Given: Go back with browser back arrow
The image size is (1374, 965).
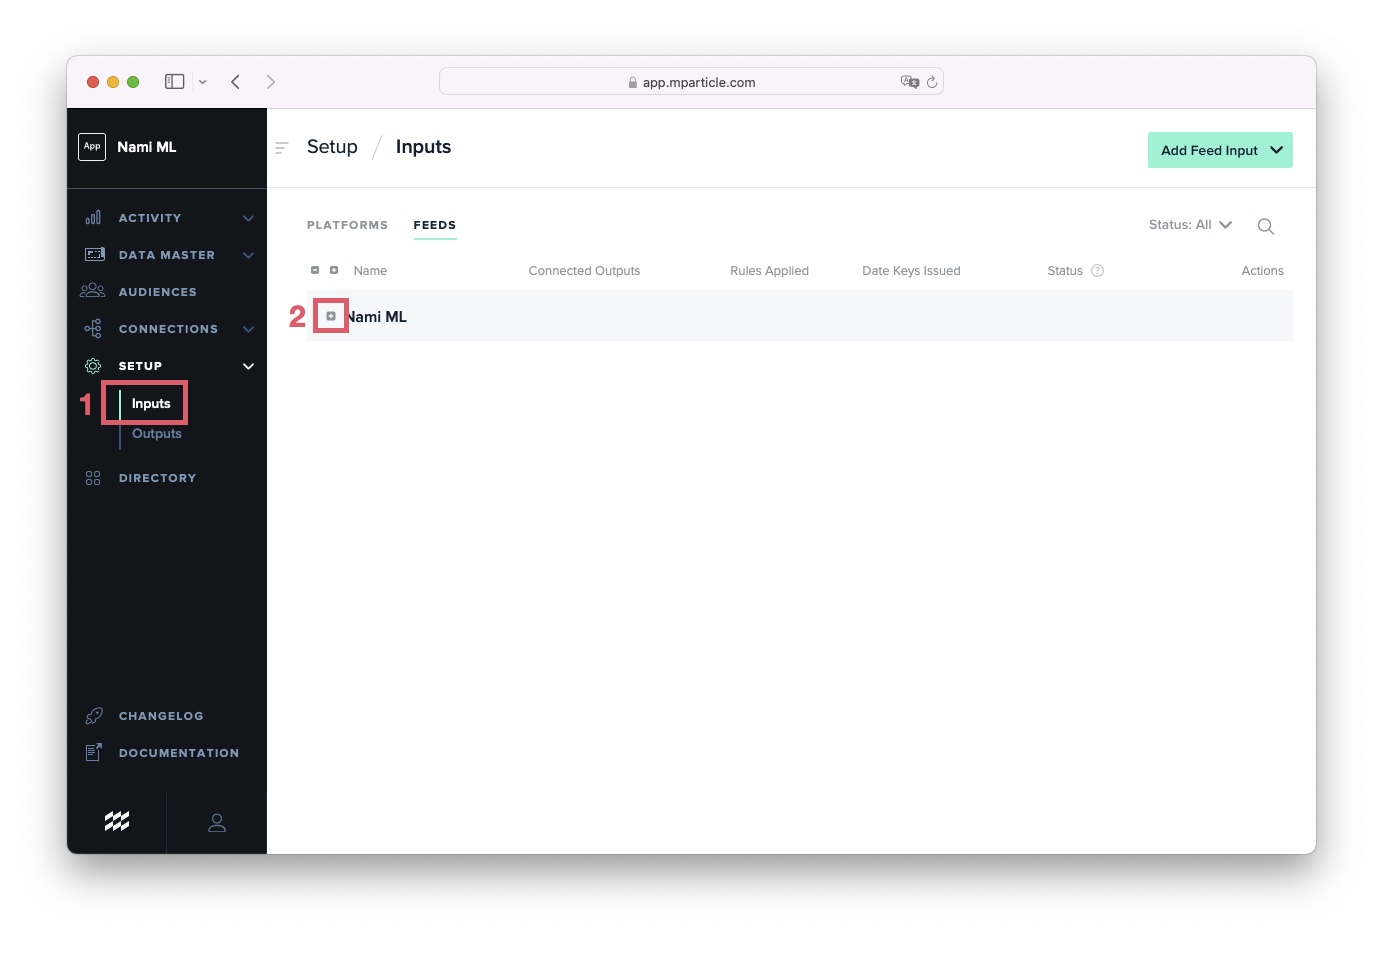Looking at the screenshot, I should coord(235,81).
